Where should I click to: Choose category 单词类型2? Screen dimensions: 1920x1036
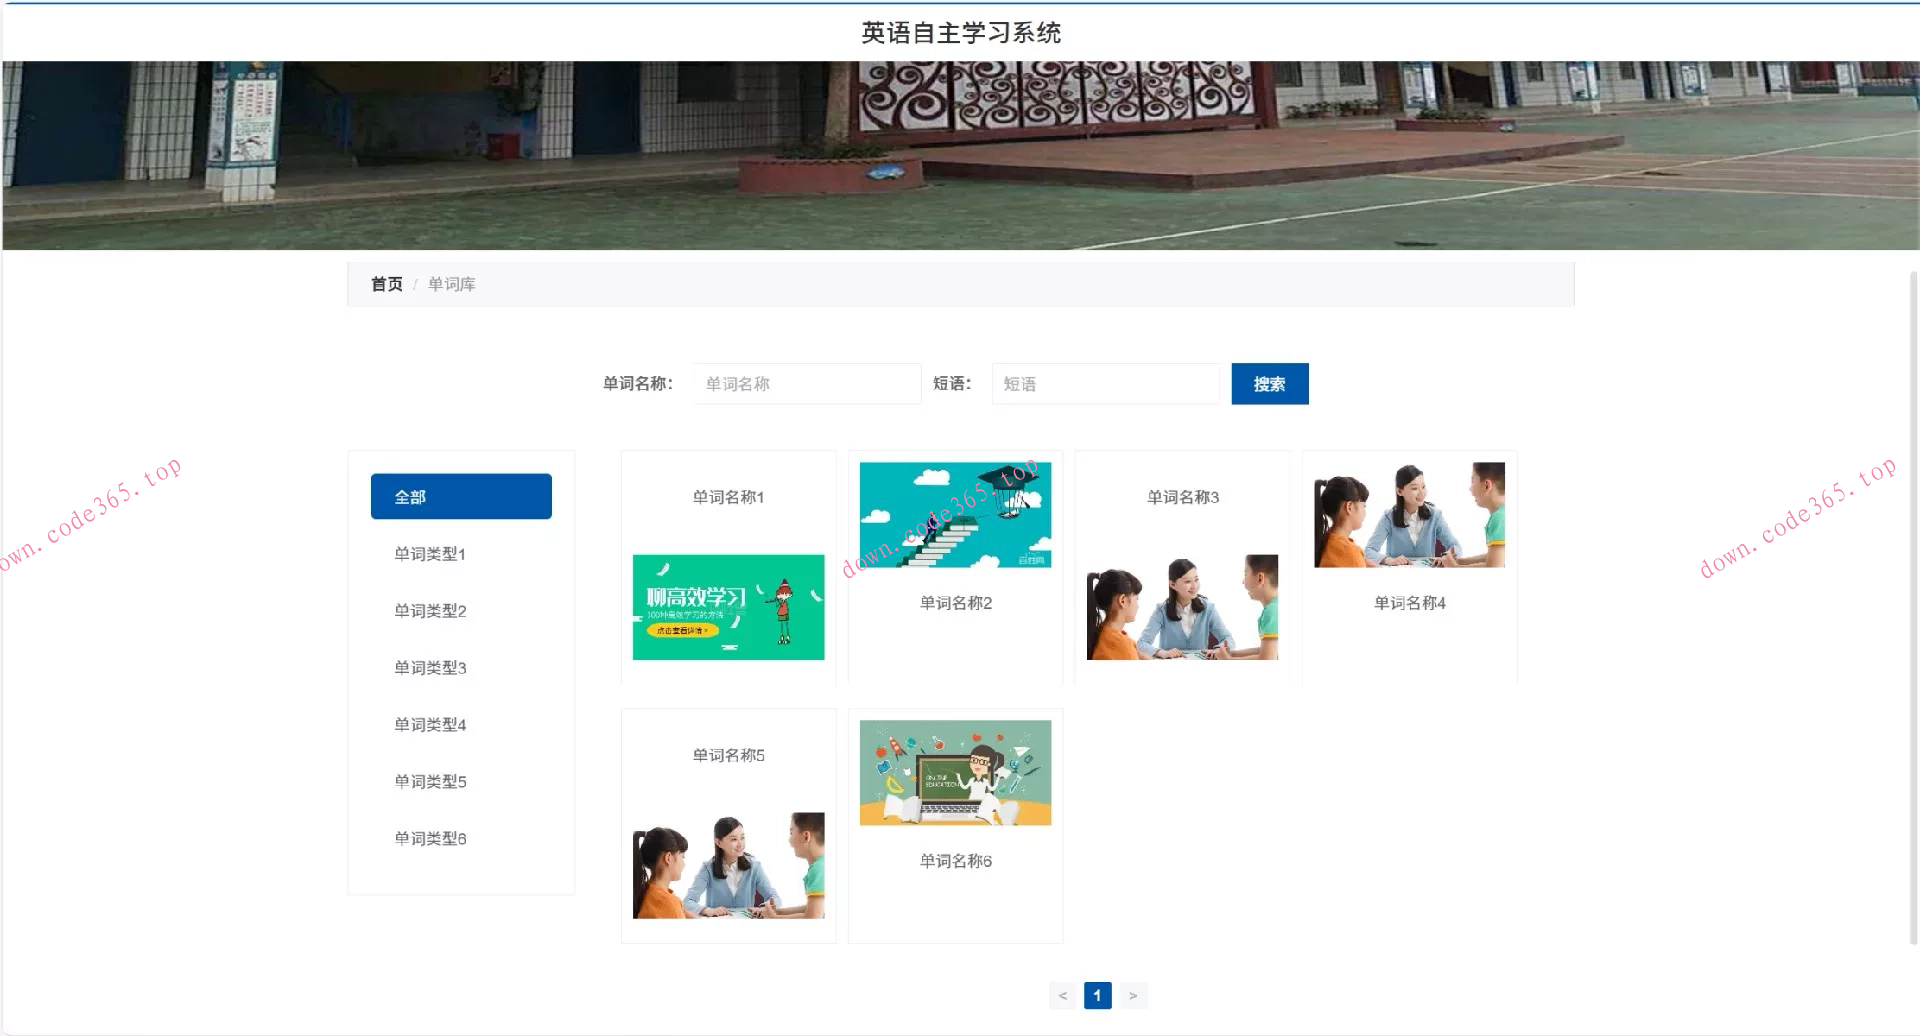click(429, 610)
